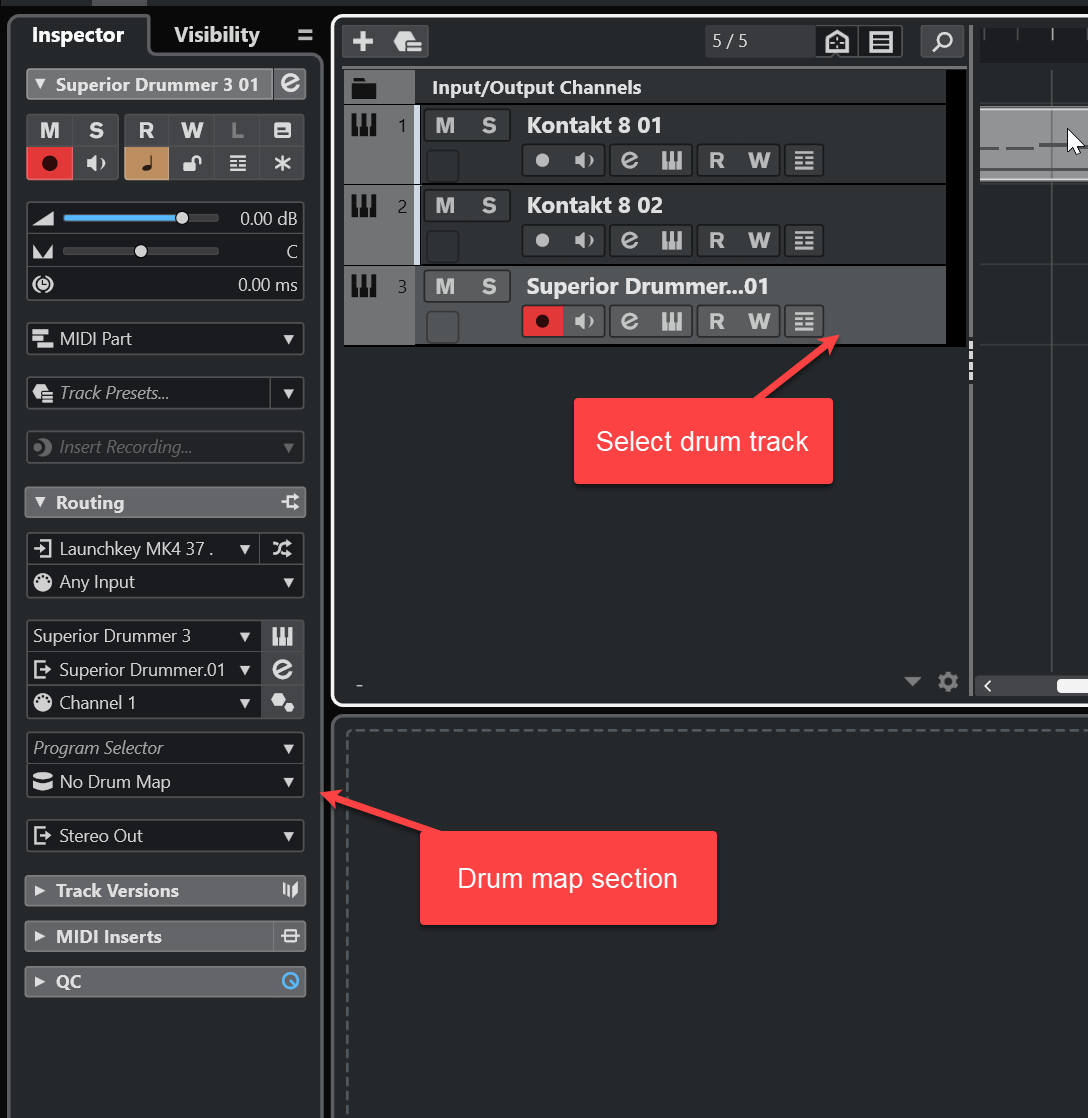
Task: Open Superior Drummer.01 output routing dropdown
Action: click(x=143, y=670)
